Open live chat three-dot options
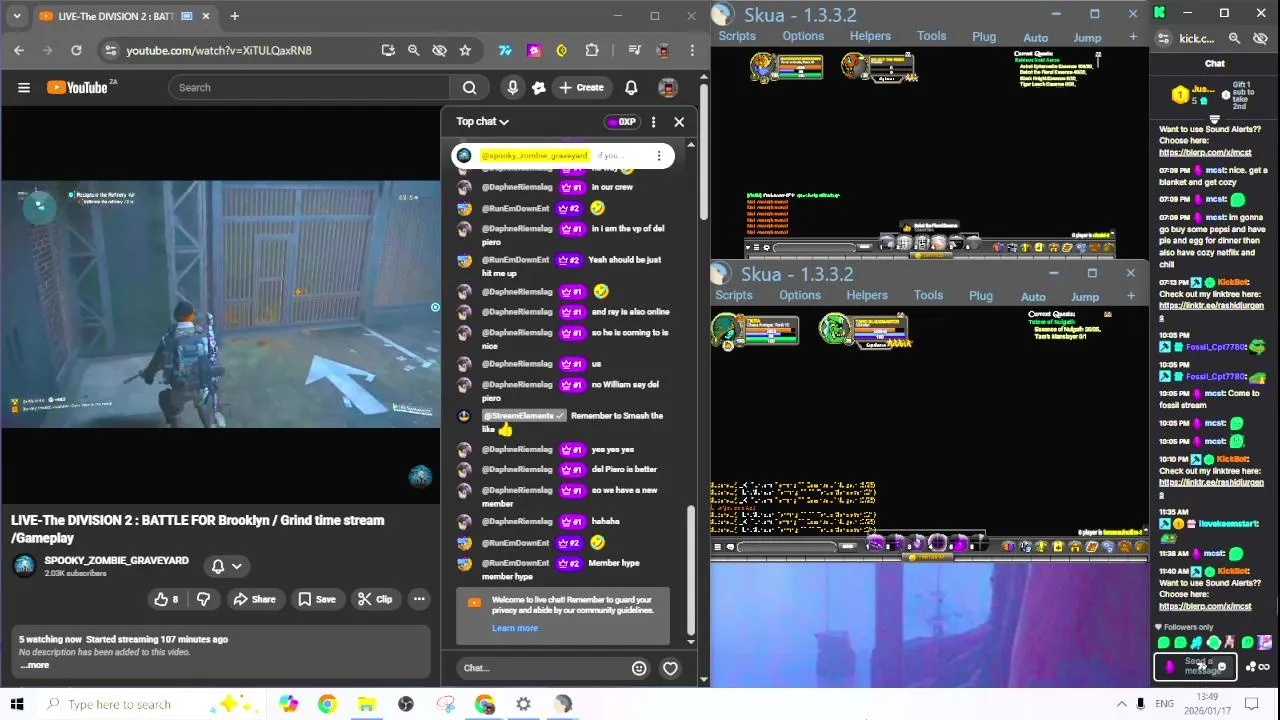 click(653, 122)
